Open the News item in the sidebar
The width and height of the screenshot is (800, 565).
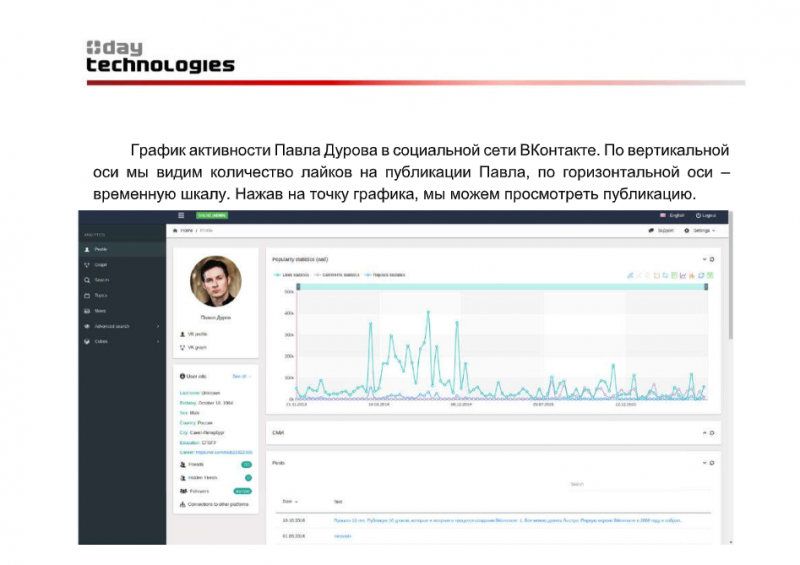100,311
